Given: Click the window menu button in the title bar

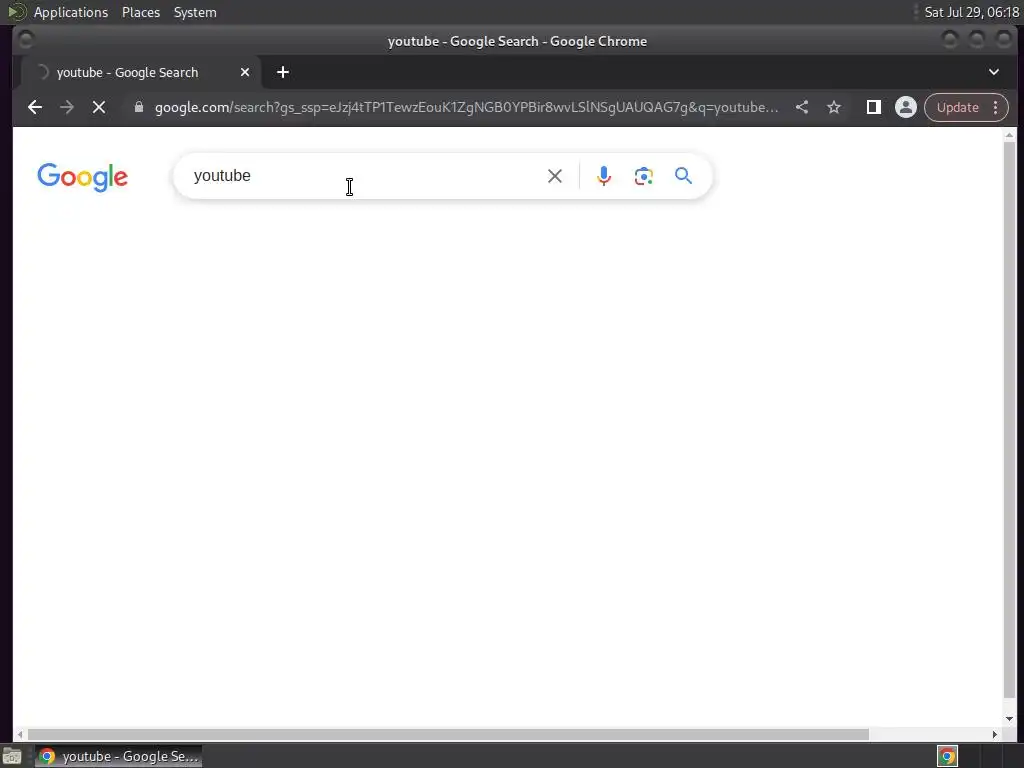Looking at the screenshot, I should [x=25, y=40].
